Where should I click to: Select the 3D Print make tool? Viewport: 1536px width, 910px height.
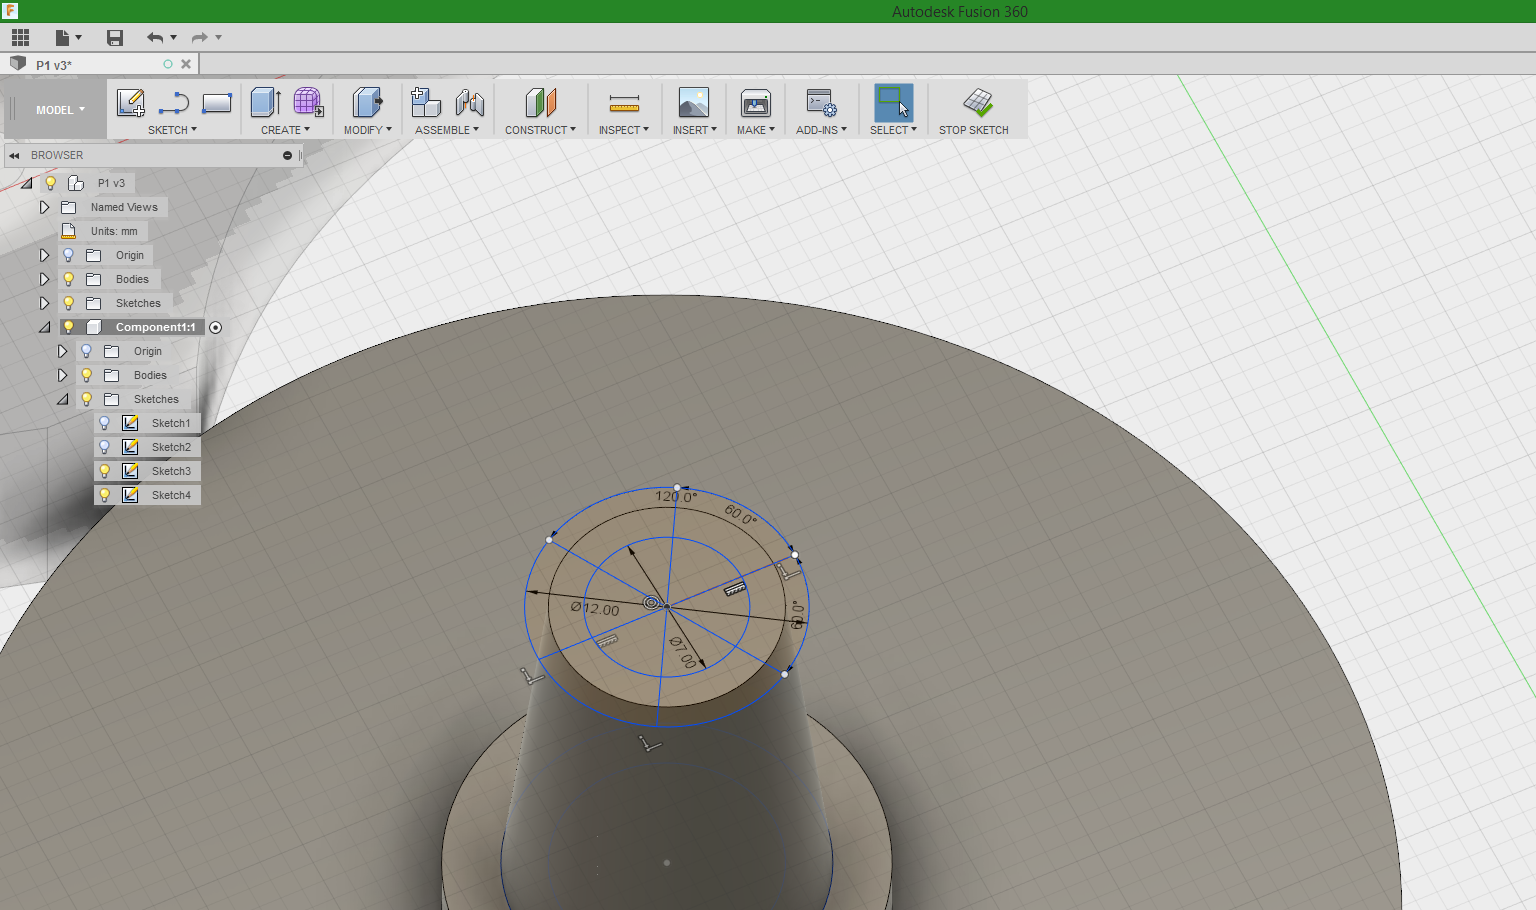pyautogui.click(x=755, y=102)
